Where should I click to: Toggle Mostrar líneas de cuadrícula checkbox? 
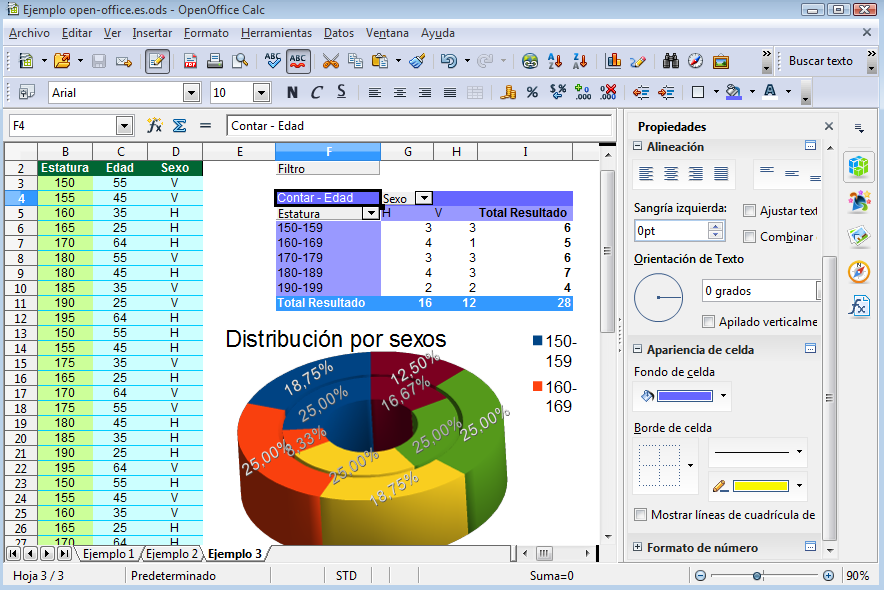[641, 515]
